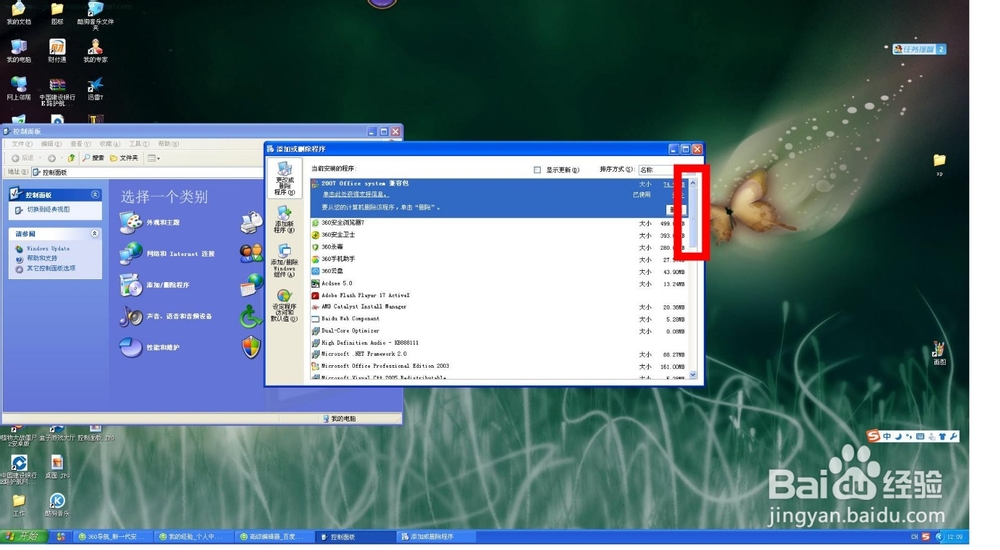Screen dimensions: 1000x550
Task: Switch to 360导航 taskbar button
Action: pyautogui.click(x=114, y=537)
